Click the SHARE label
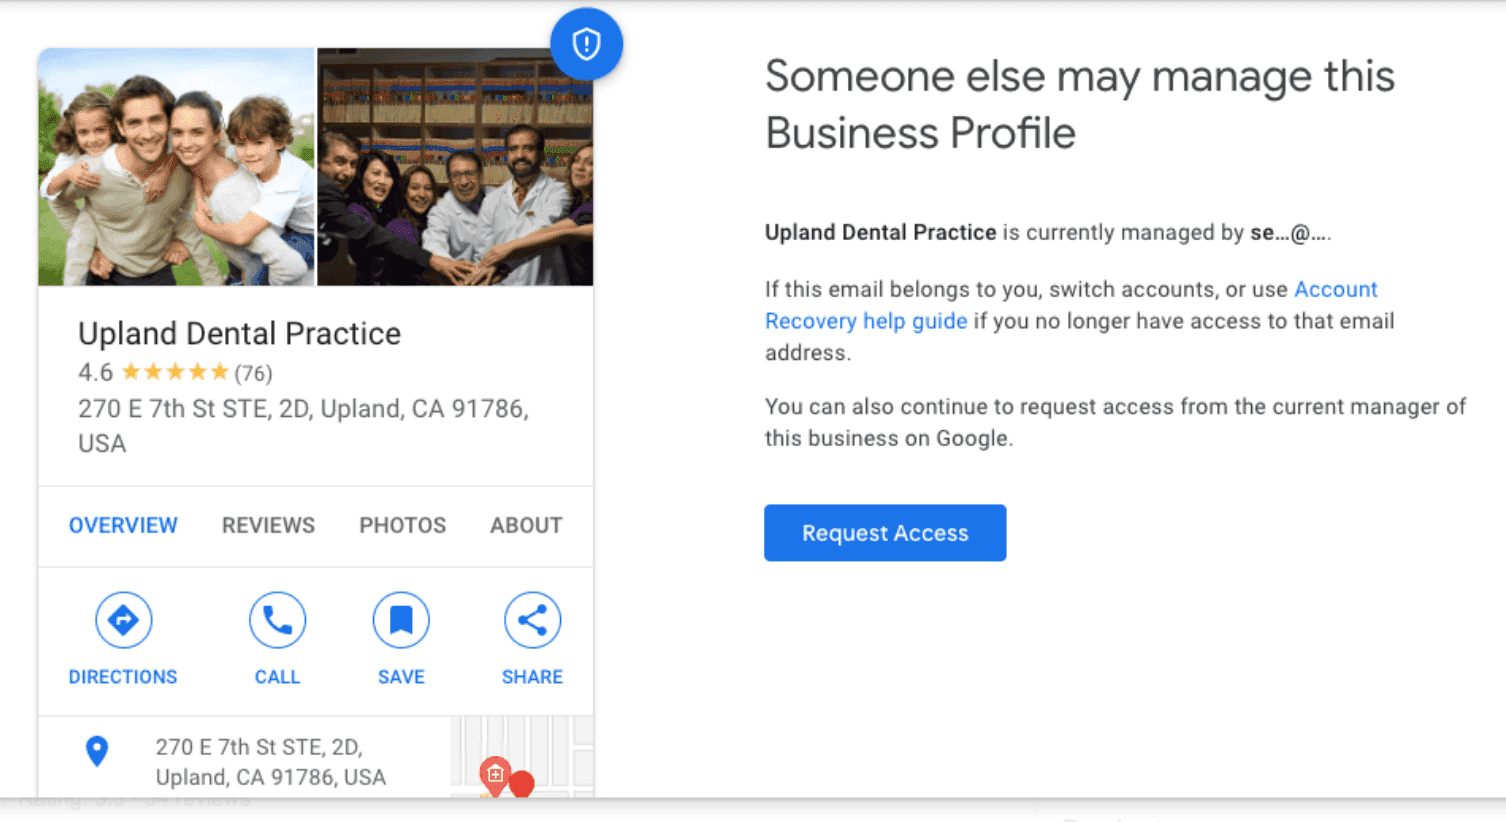The width and height of the screenshot is (1506, 822). click(532, 677)
